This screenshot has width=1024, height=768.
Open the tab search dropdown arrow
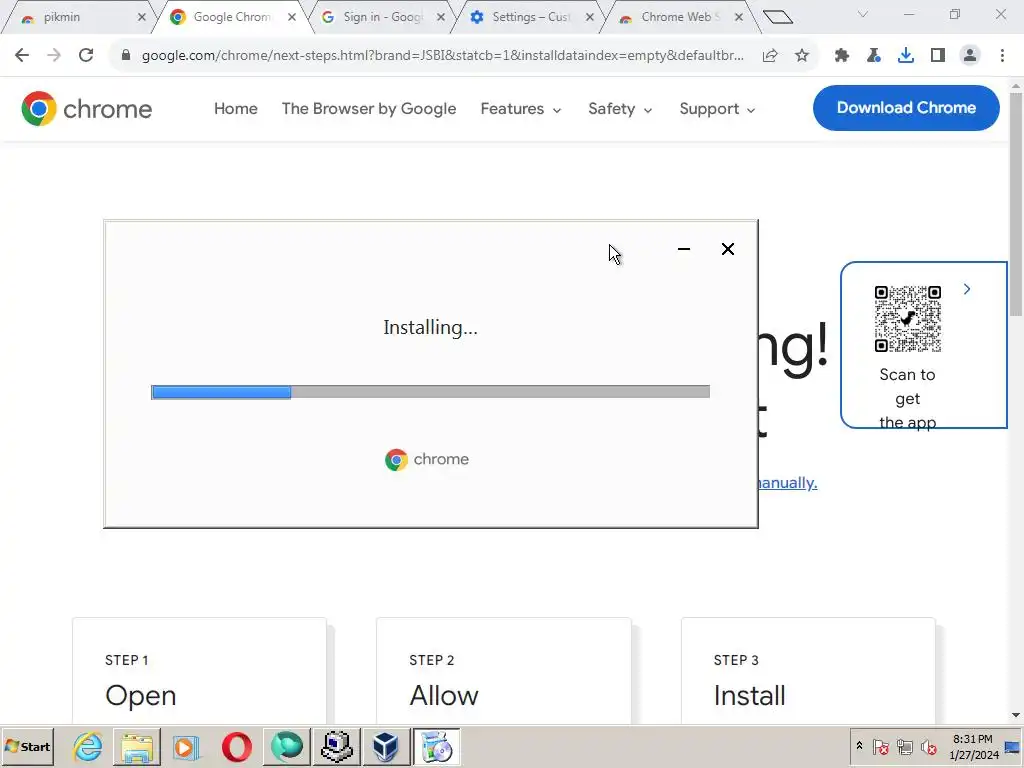tap(863, 14)
